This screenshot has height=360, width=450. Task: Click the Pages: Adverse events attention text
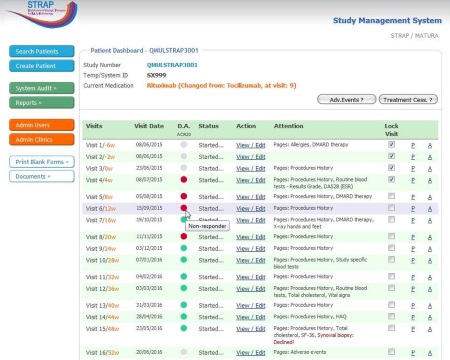click(300, 352)
